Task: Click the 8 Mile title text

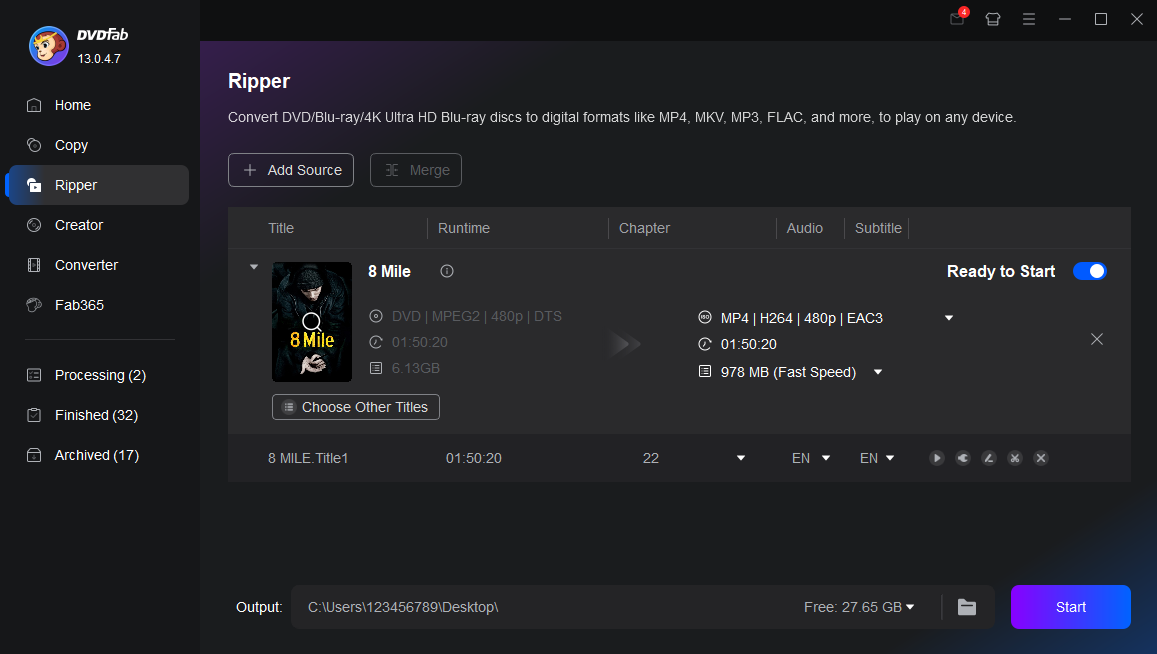Action: 390,272
